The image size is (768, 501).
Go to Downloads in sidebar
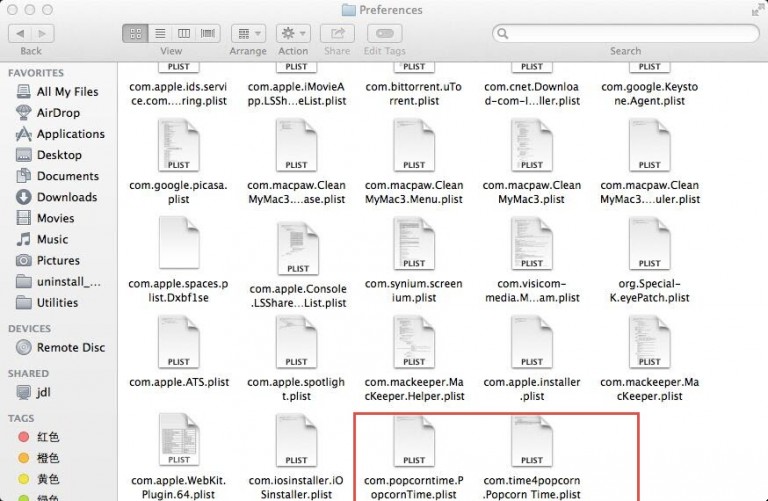coord(67,197)
